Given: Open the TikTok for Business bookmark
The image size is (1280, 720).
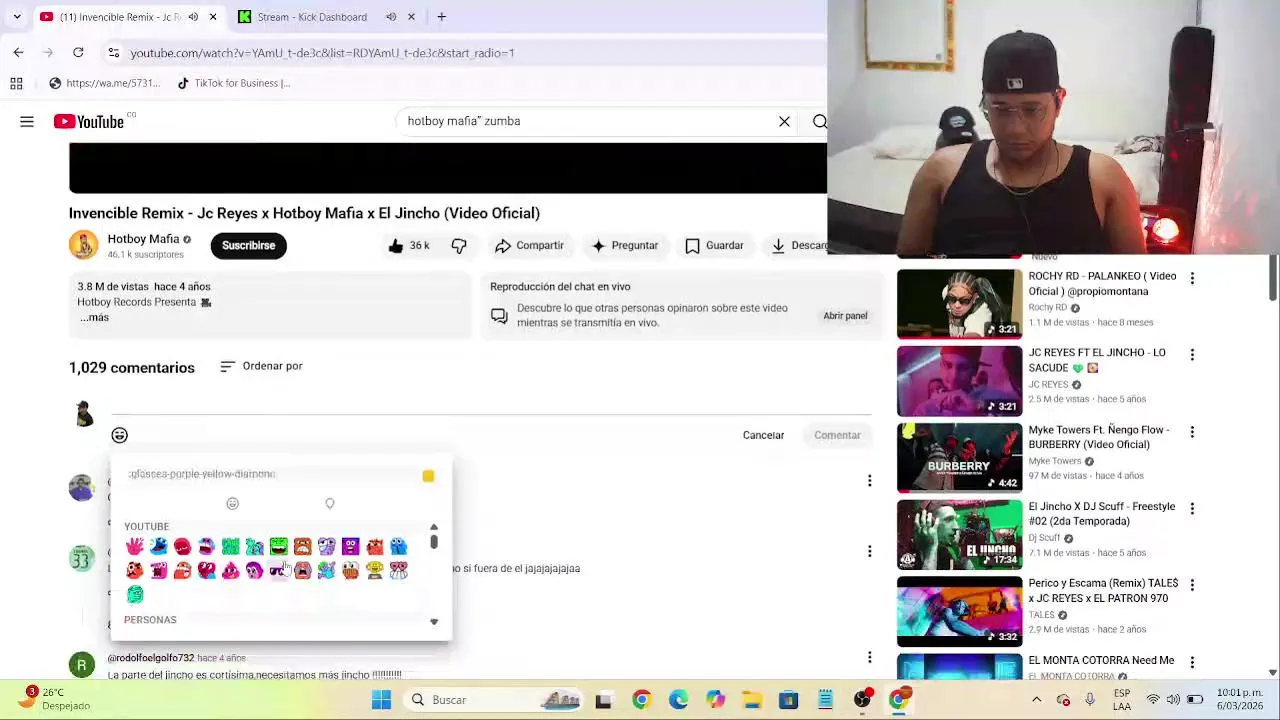Looking at the screenshot, I should tap(234, 84).
